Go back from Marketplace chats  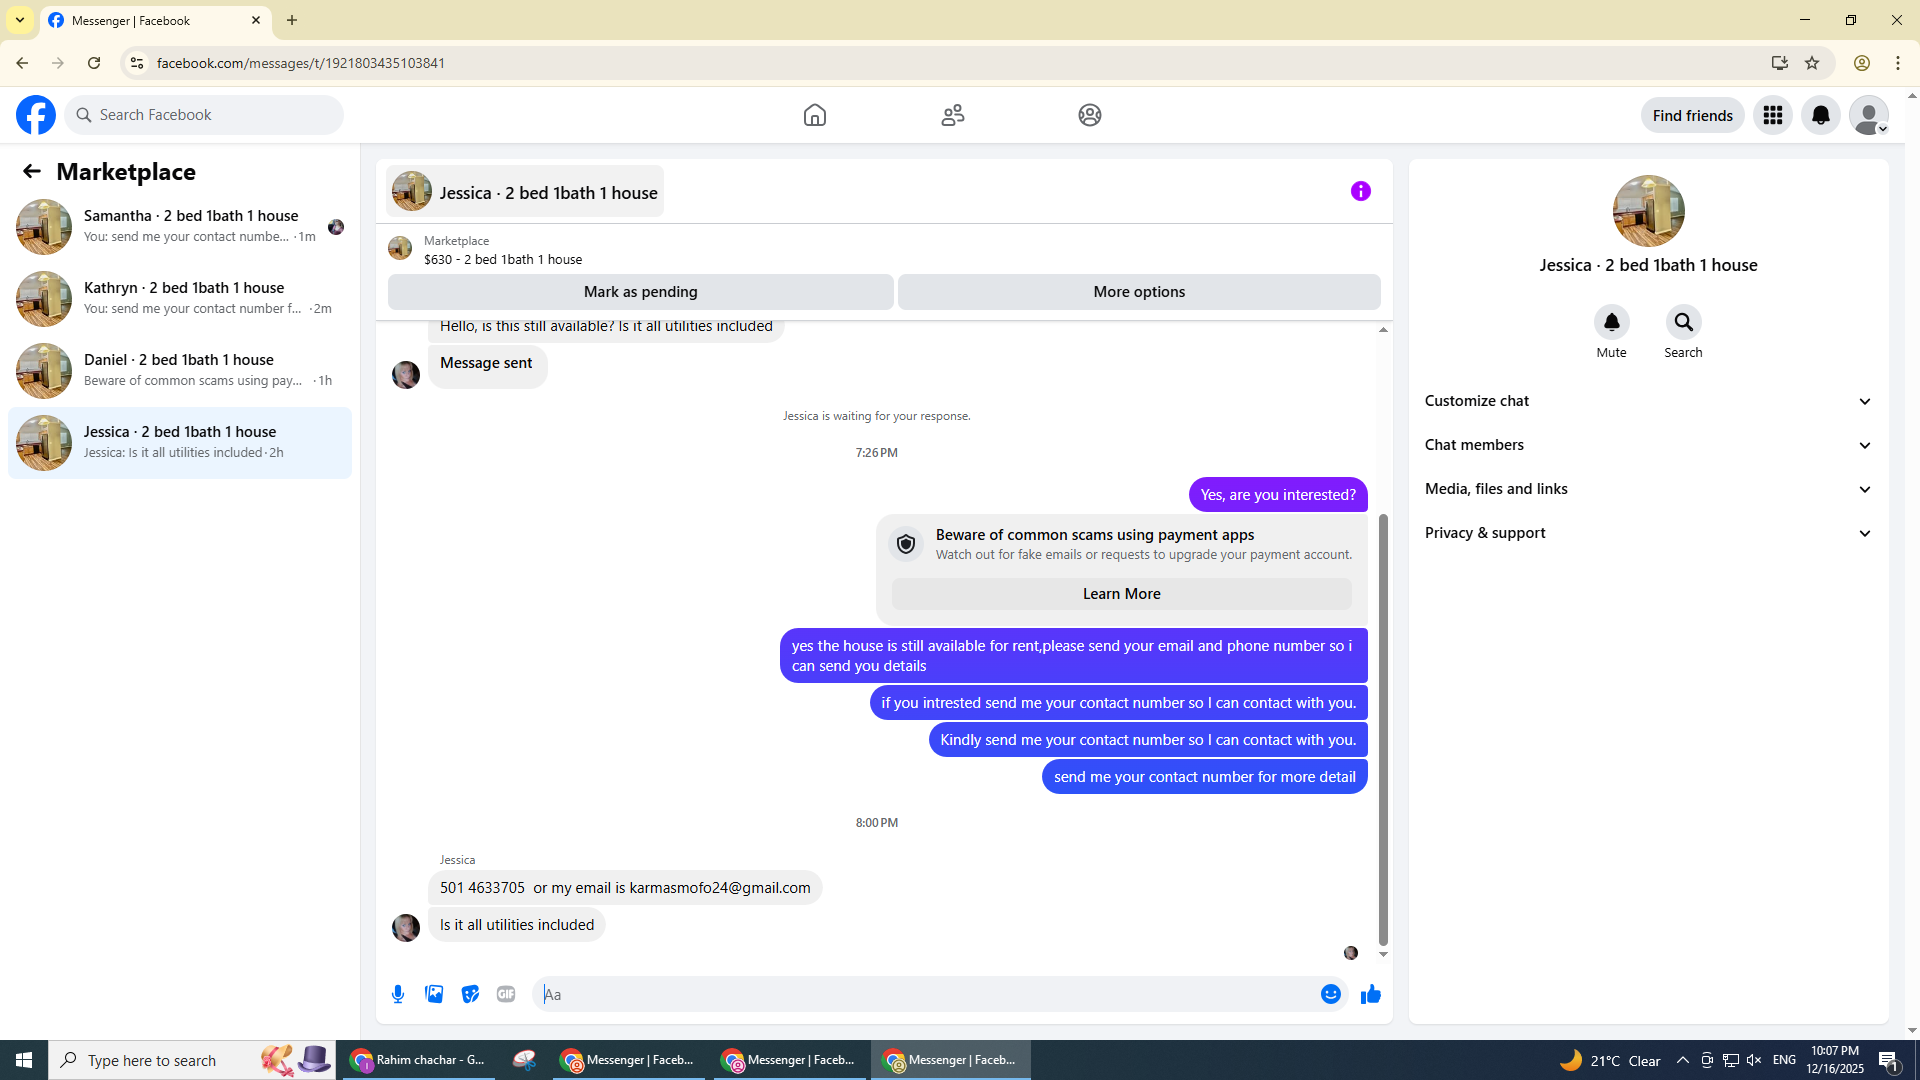pos(32,171)
